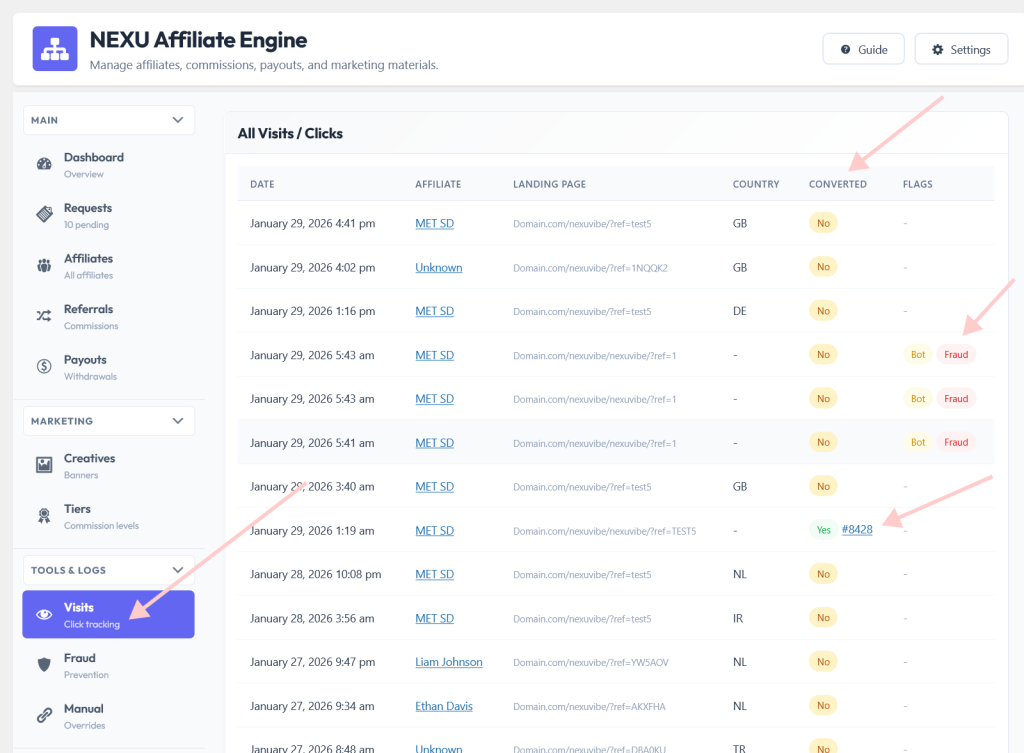Viewport: 1024px width, 753px height.
Task: Click landing page ending ref=TEST5
Action: (605, 531)
